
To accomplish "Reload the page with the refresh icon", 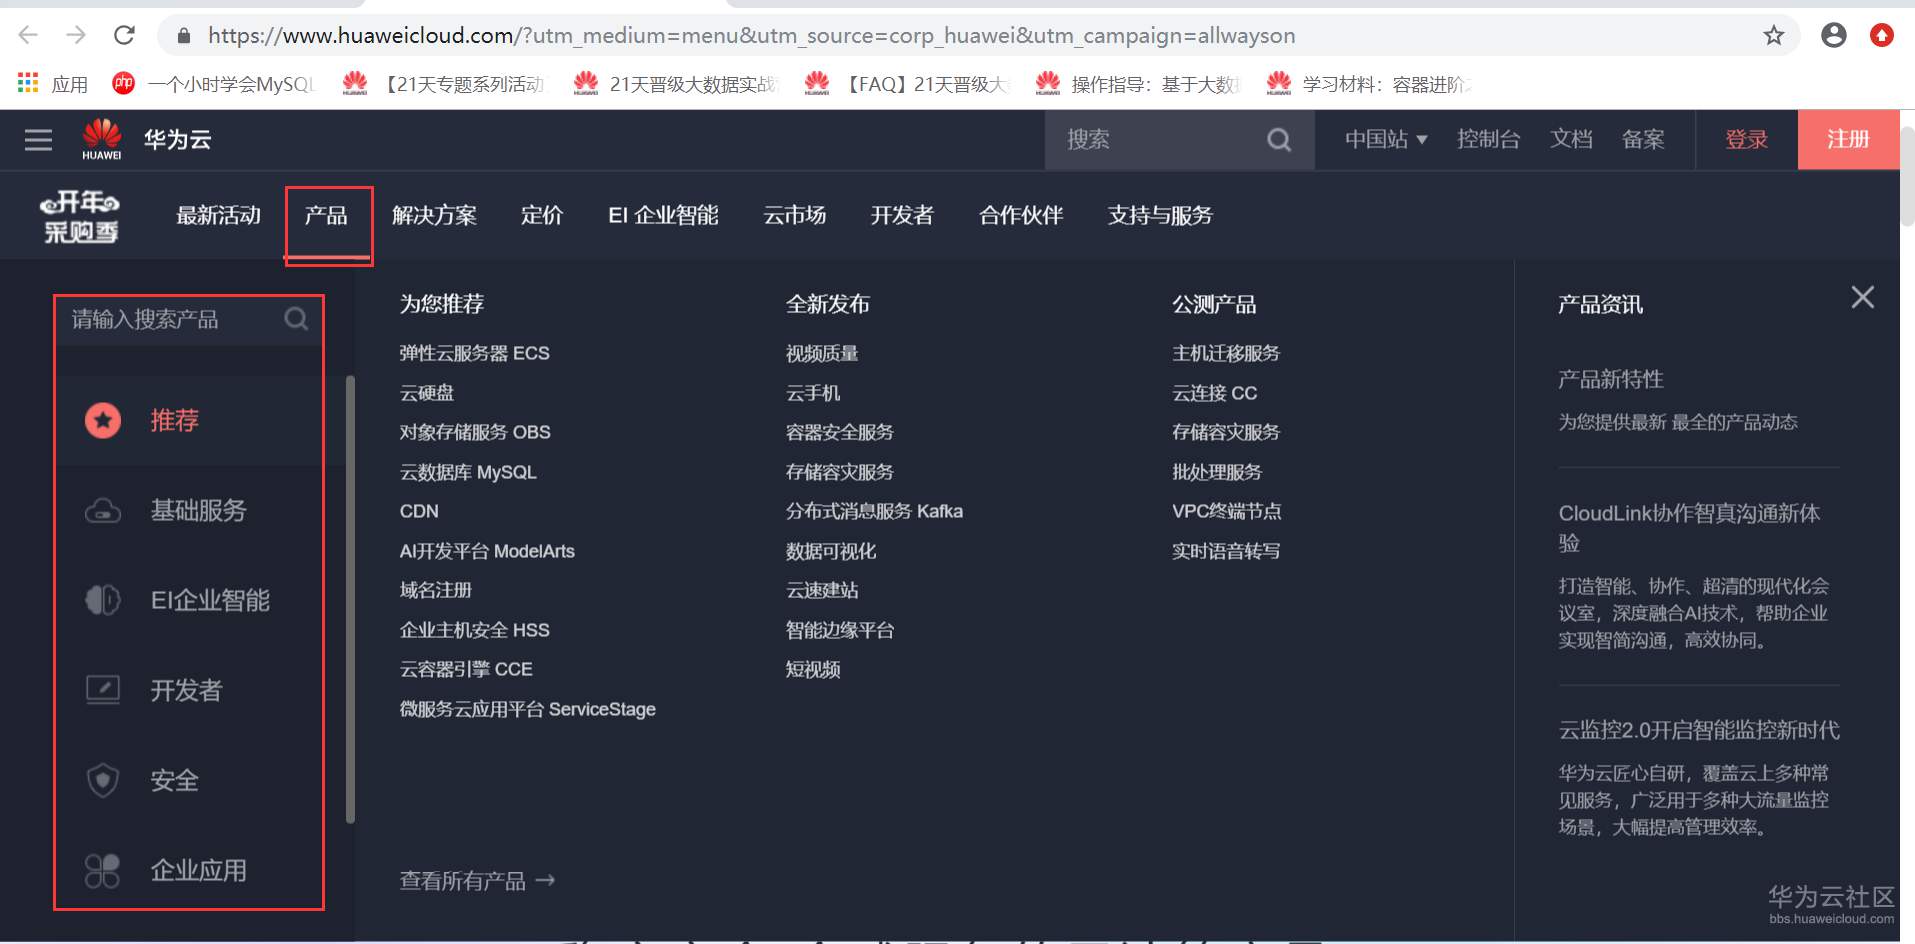I will pos(124,36).
